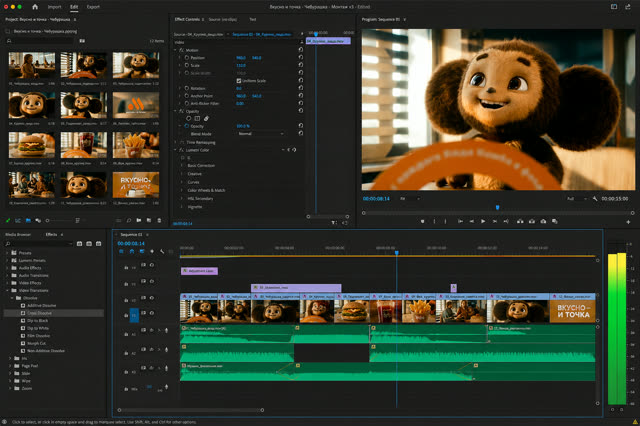Open Program monitor settings wrench
The width and height of the screenshot is (640, 426).
[x=595, y=199]
